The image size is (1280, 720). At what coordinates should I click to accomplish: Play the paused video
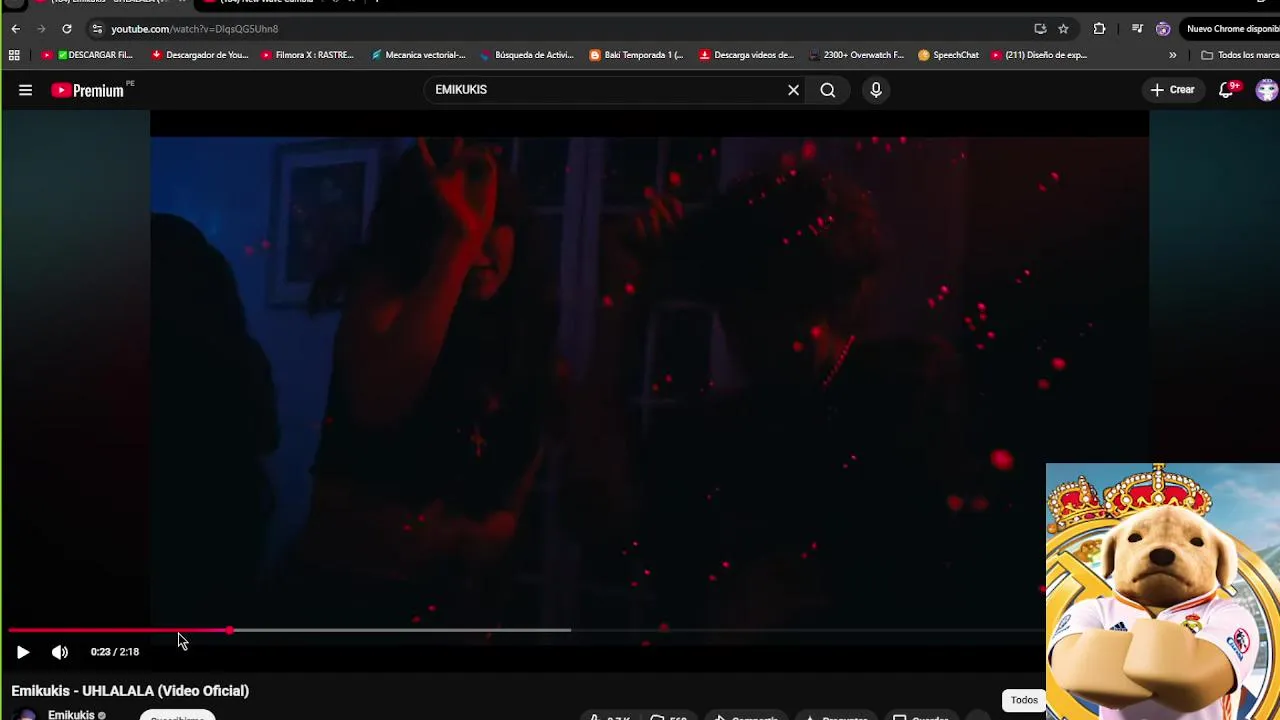point(23,652)
